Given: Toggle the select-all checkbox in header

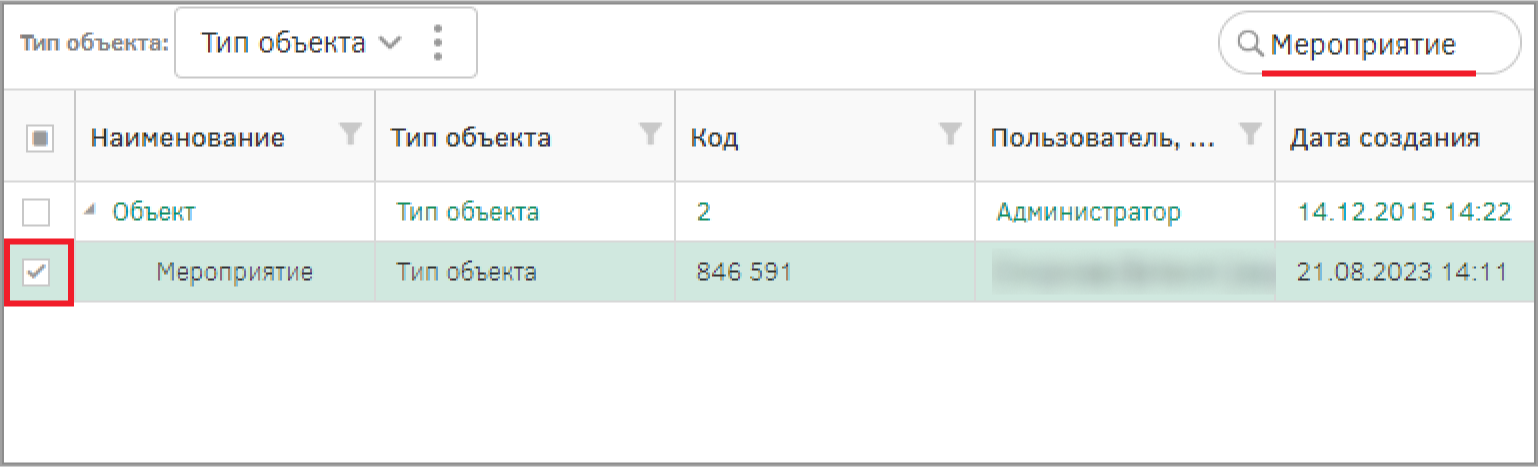Looking at the screenshot, I should [36, 139].
